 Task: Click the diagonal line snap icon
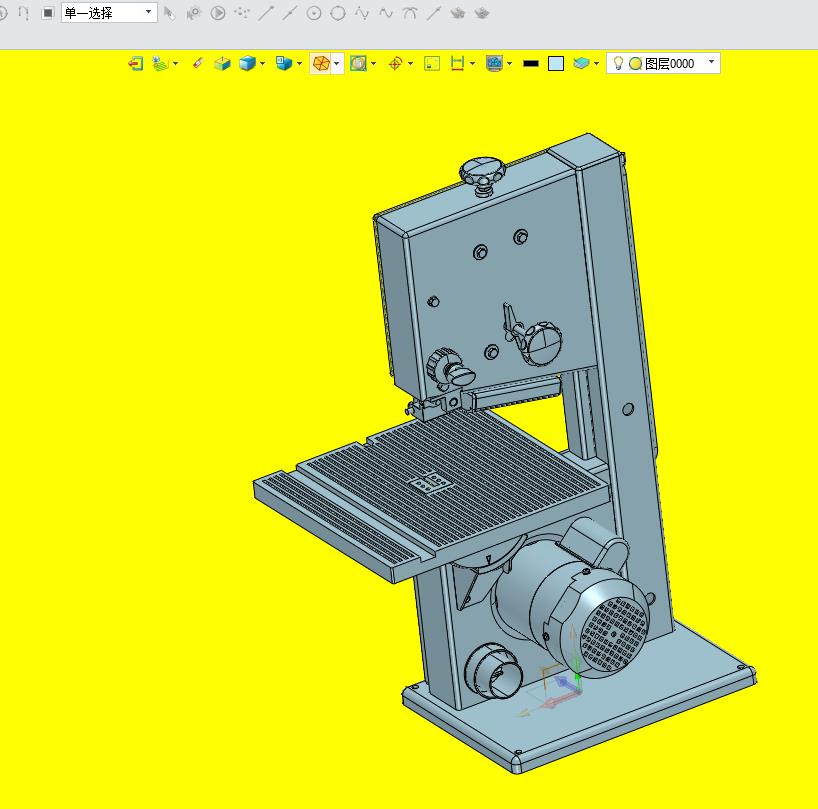tap(434, 13)
